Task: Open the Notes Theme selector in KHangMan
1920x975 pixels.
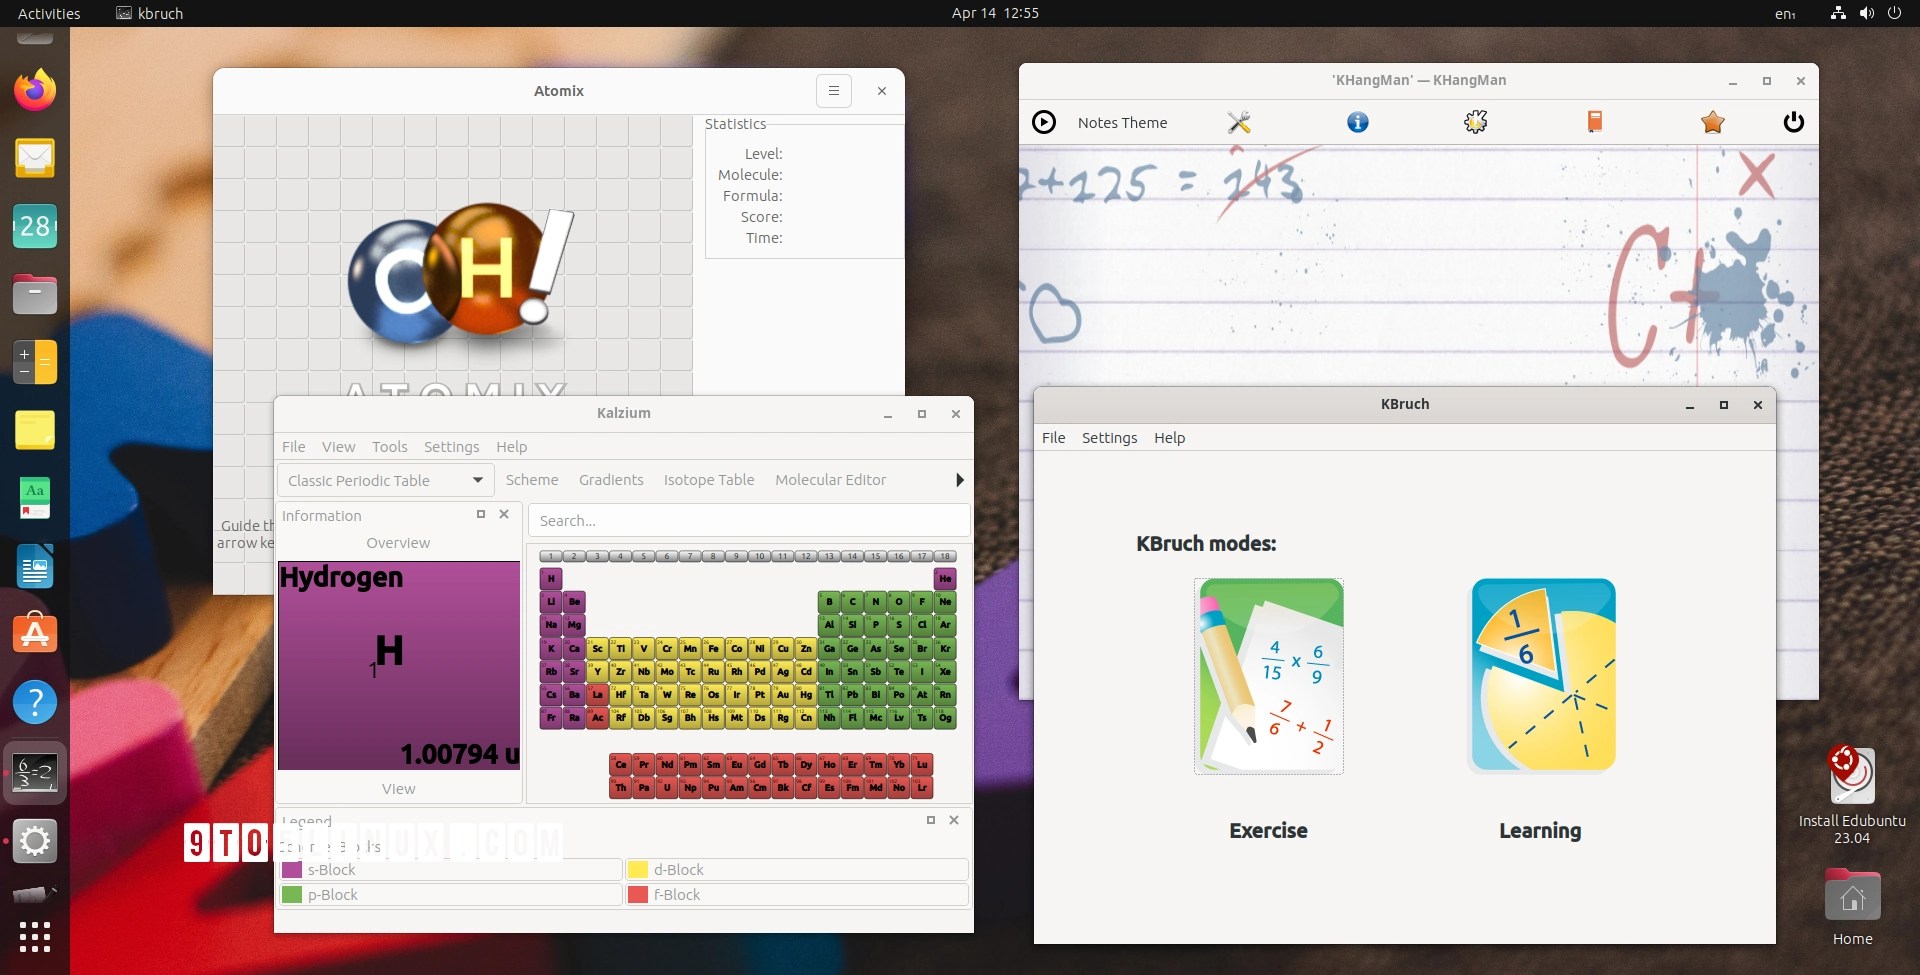Action: coord(1122,123)
